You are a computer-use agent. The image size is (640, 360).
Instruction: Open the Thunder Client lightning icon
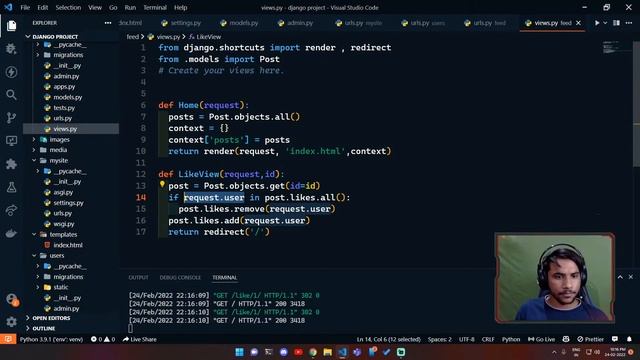(x=11, y=72)
